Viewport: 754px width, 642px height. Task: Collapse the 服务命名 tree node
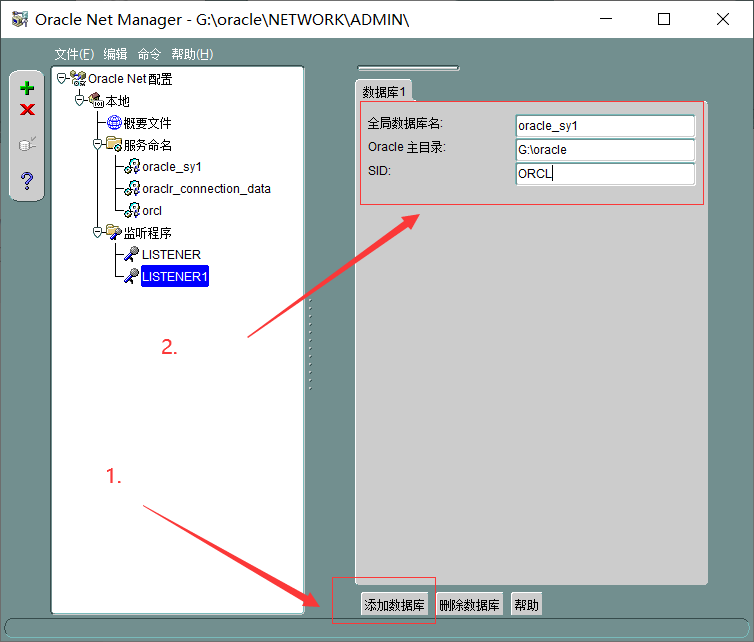[98, 144]
